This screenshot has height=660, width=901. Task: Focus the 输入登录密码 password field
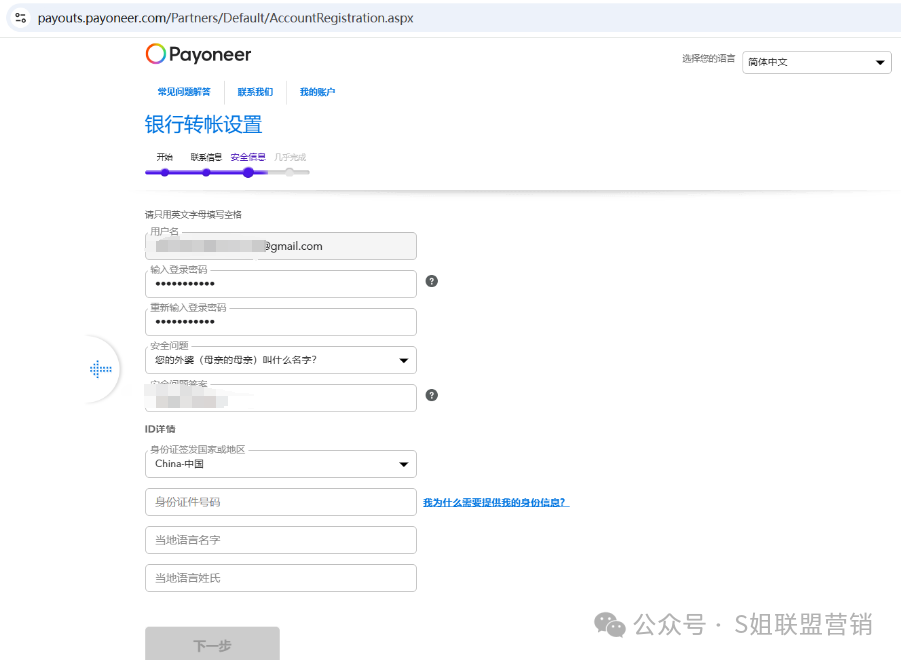281,284
